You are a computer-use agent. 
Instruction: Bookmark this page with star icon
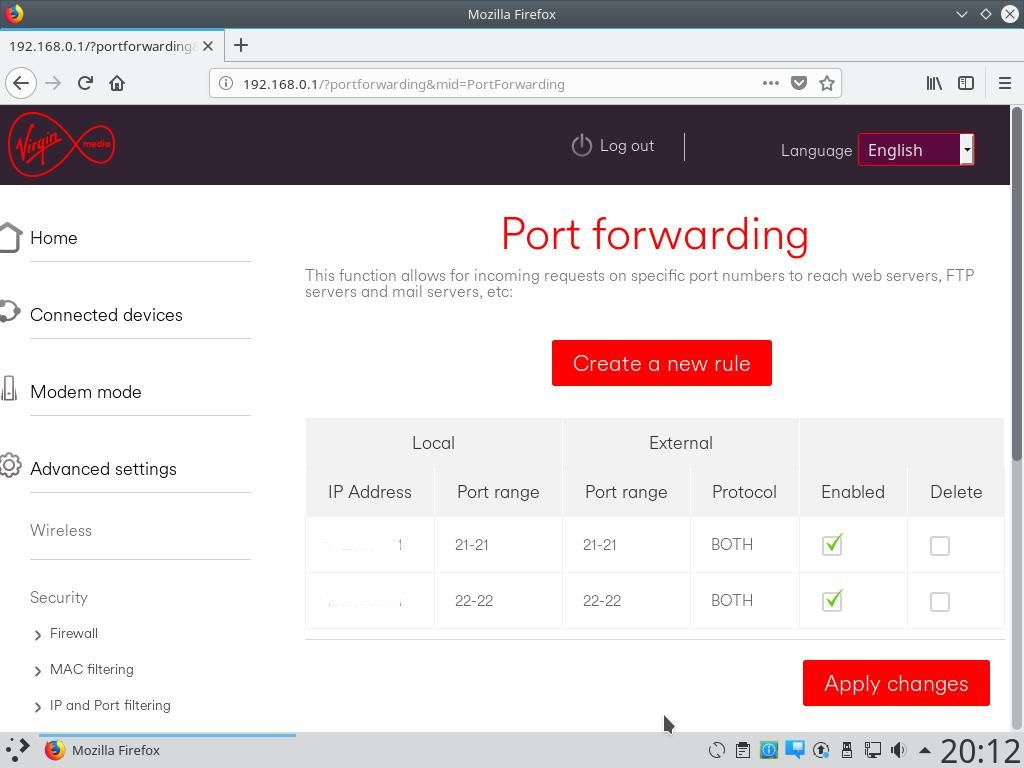pyautogui.click(x=827, y=83)
